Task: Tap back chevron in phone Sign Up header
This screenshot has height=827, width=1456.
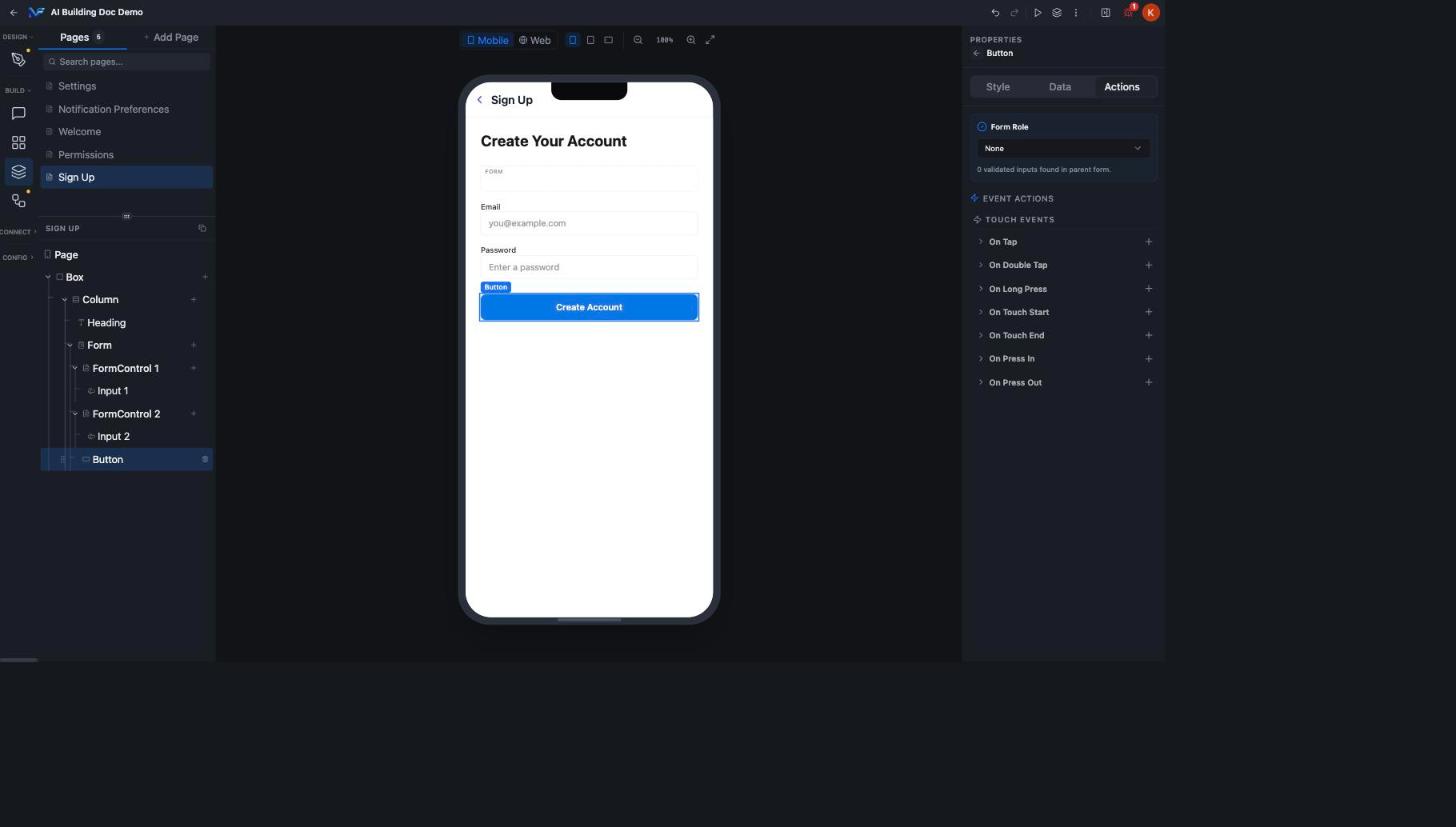Action: point(480,100)
